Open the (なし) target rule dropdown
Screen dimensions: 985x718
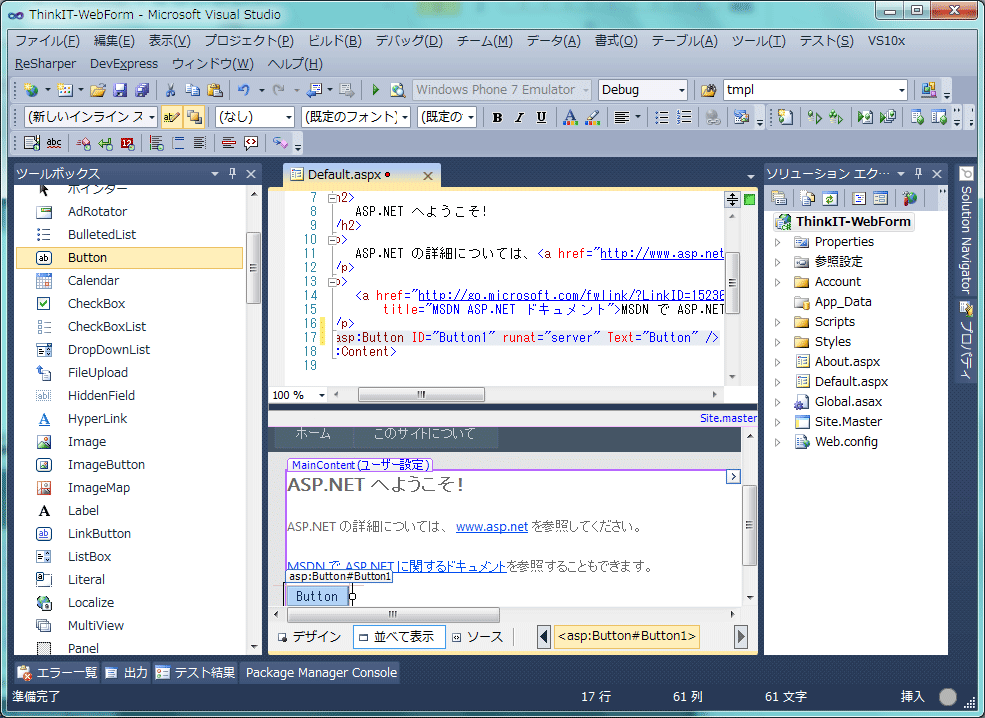click(288, 117)
